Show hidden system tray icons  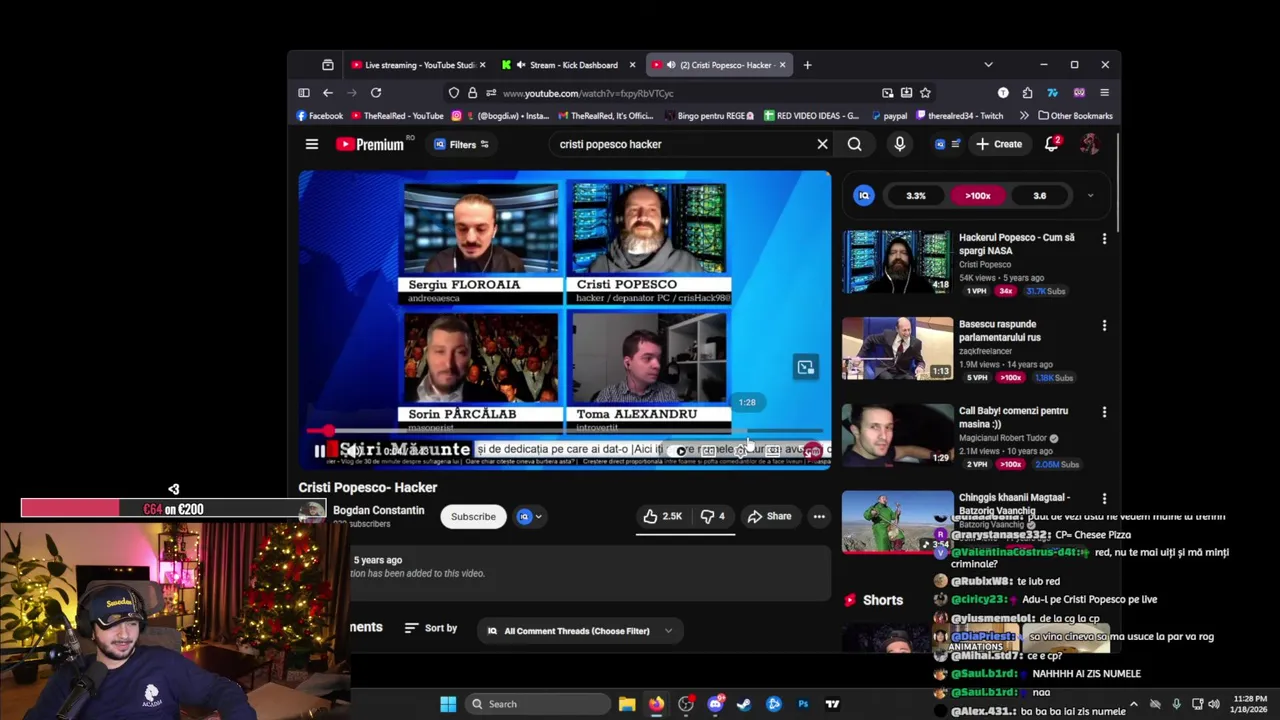(x=1133, y=704)
